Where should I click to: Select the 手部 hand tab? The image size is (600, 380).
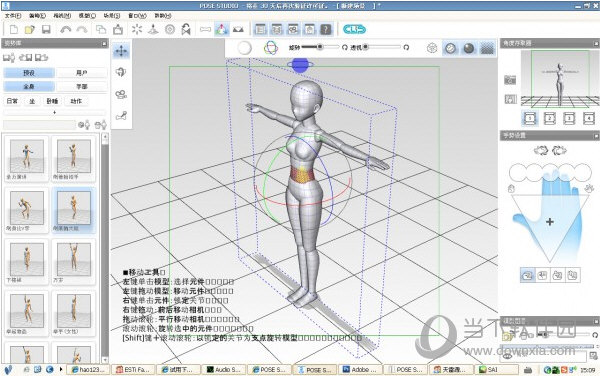pos(82,86)
